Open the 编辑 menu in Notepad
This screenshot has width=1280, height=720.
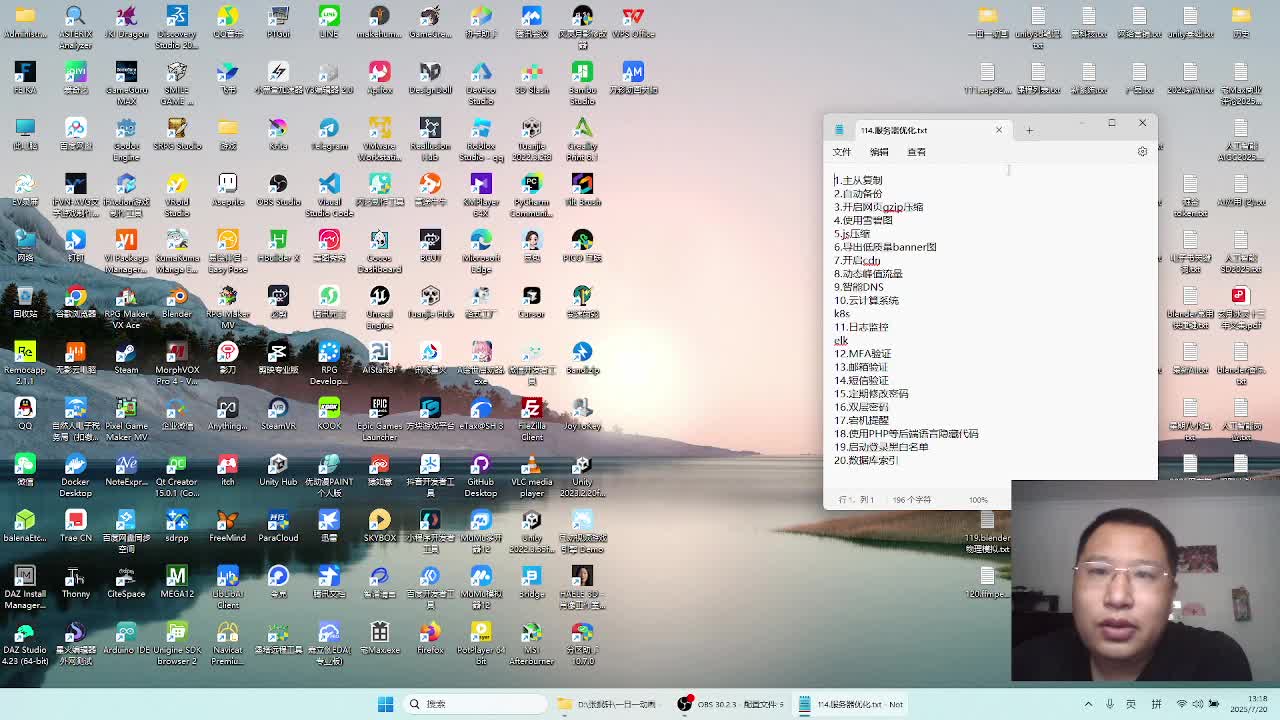pos(879,152)
